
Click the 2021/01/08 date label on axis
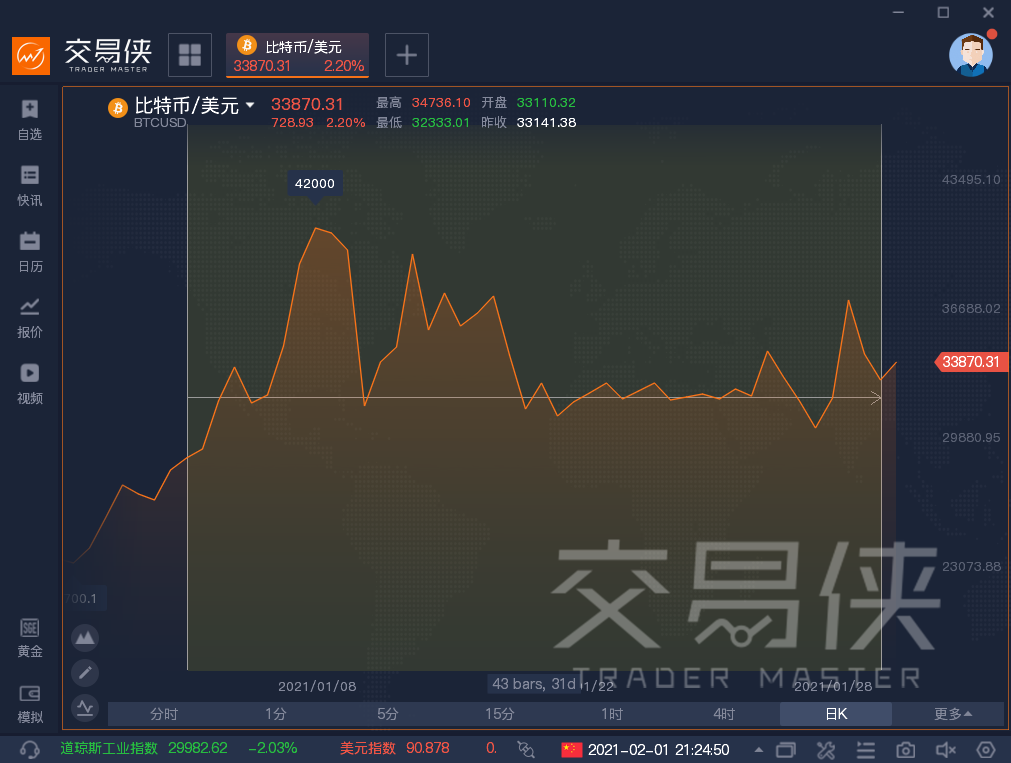point(317,686)
